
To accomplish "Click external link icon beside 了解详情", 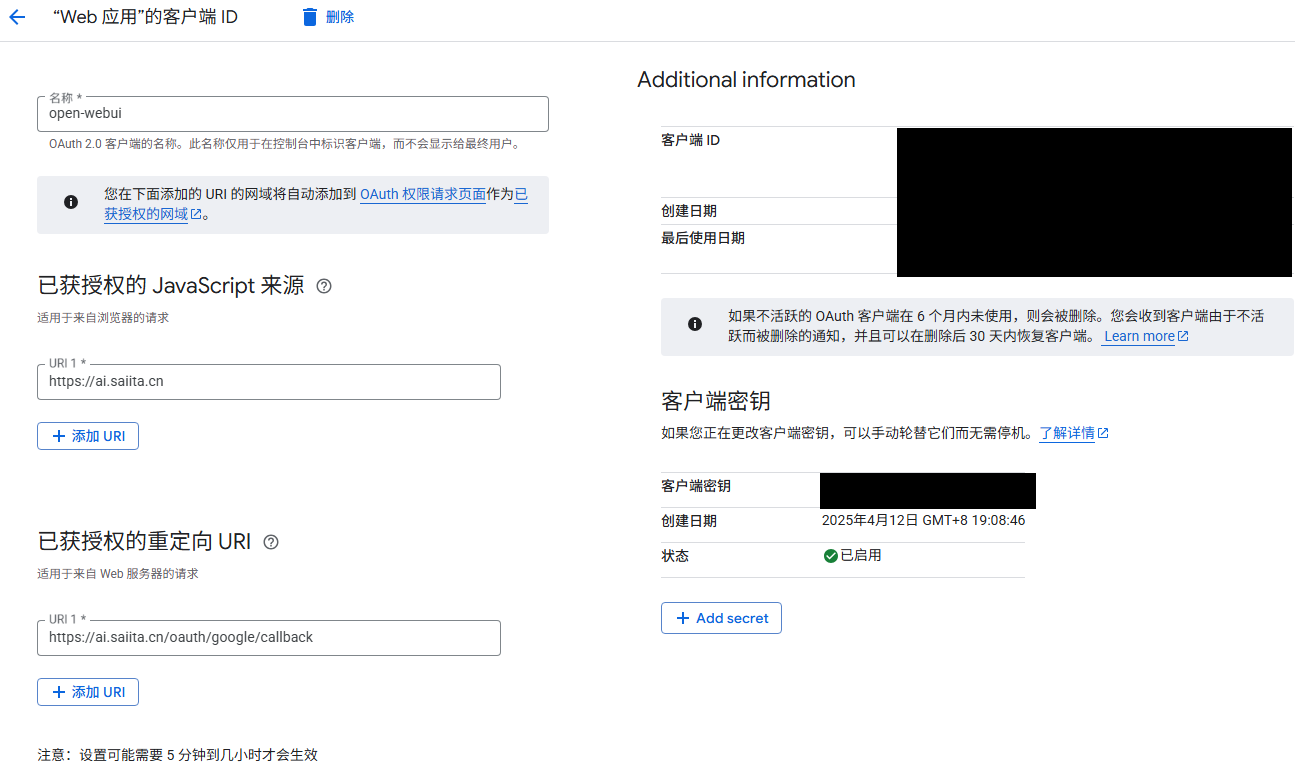I will click(1104, 432).
